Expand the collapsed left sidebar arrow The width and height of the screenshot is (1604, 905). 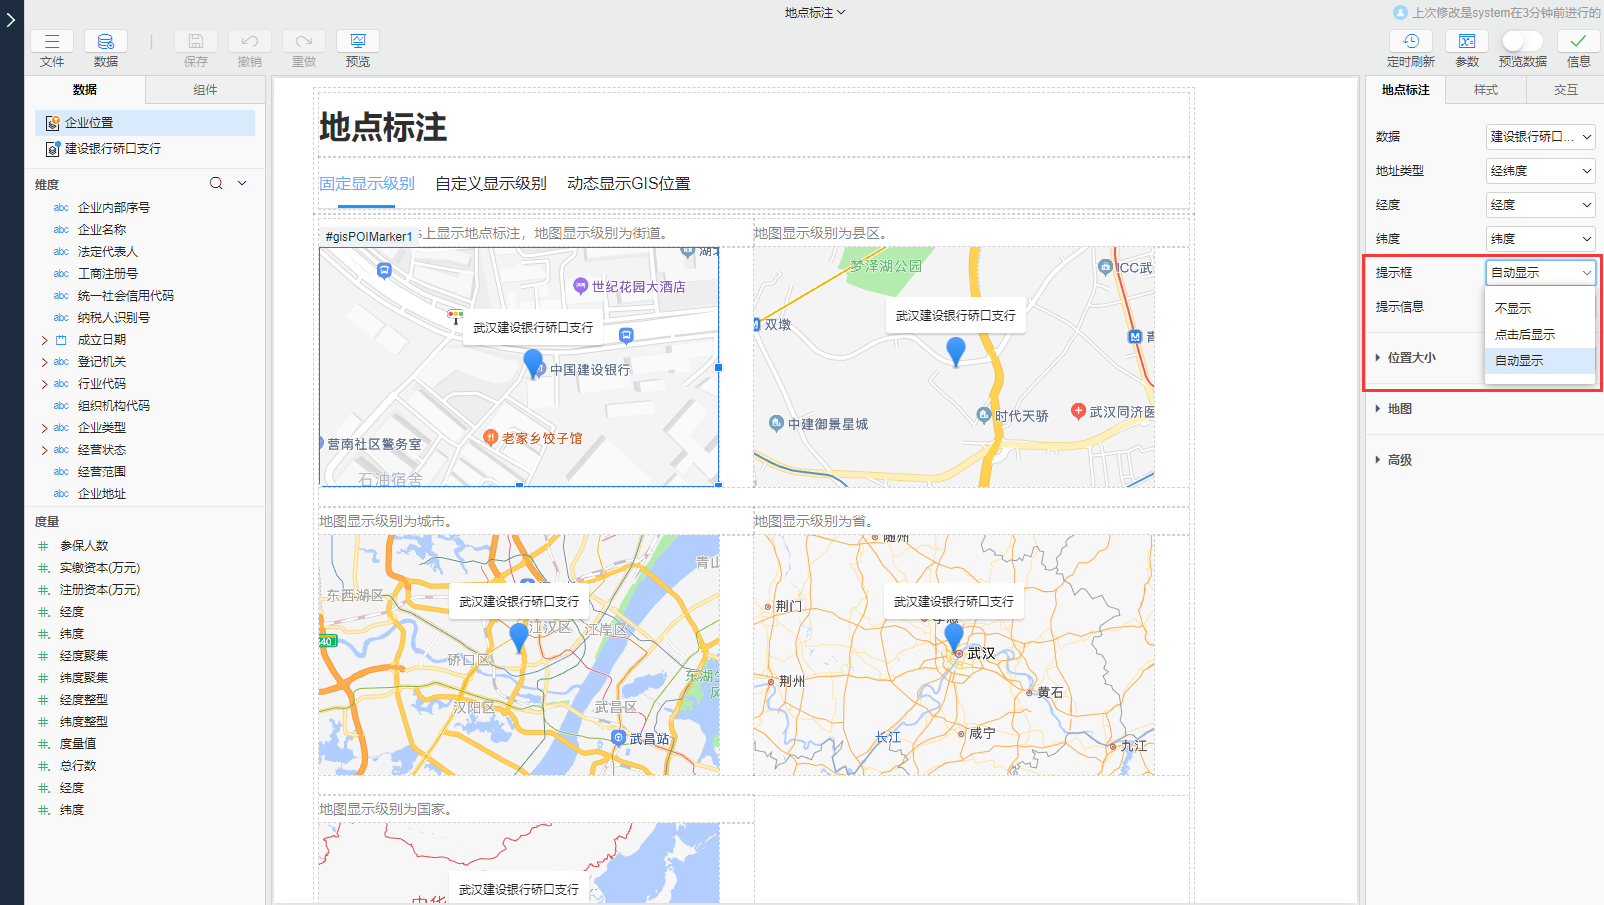click(x=11, y=20)
